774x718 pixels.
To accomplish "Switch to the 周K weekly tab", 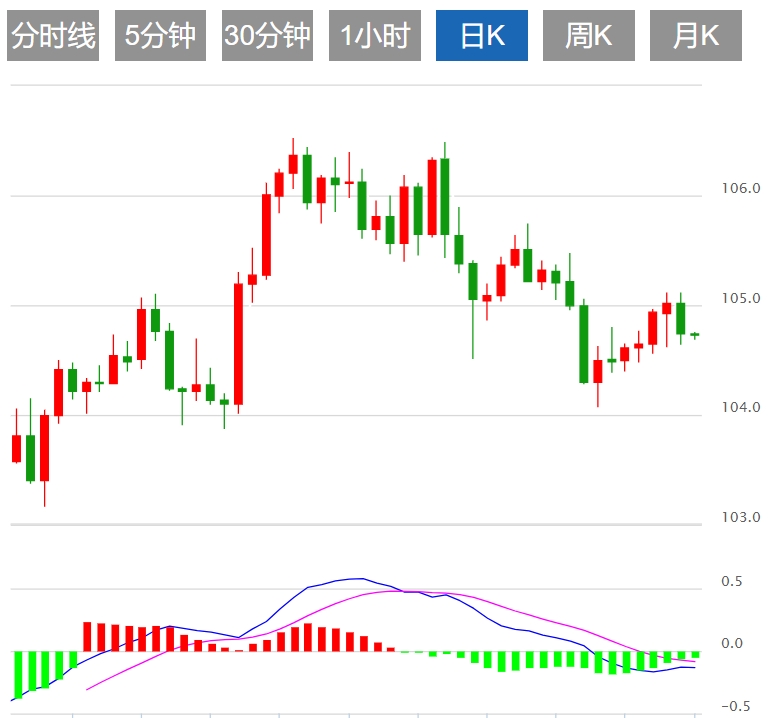I will [x=589, y=36].
